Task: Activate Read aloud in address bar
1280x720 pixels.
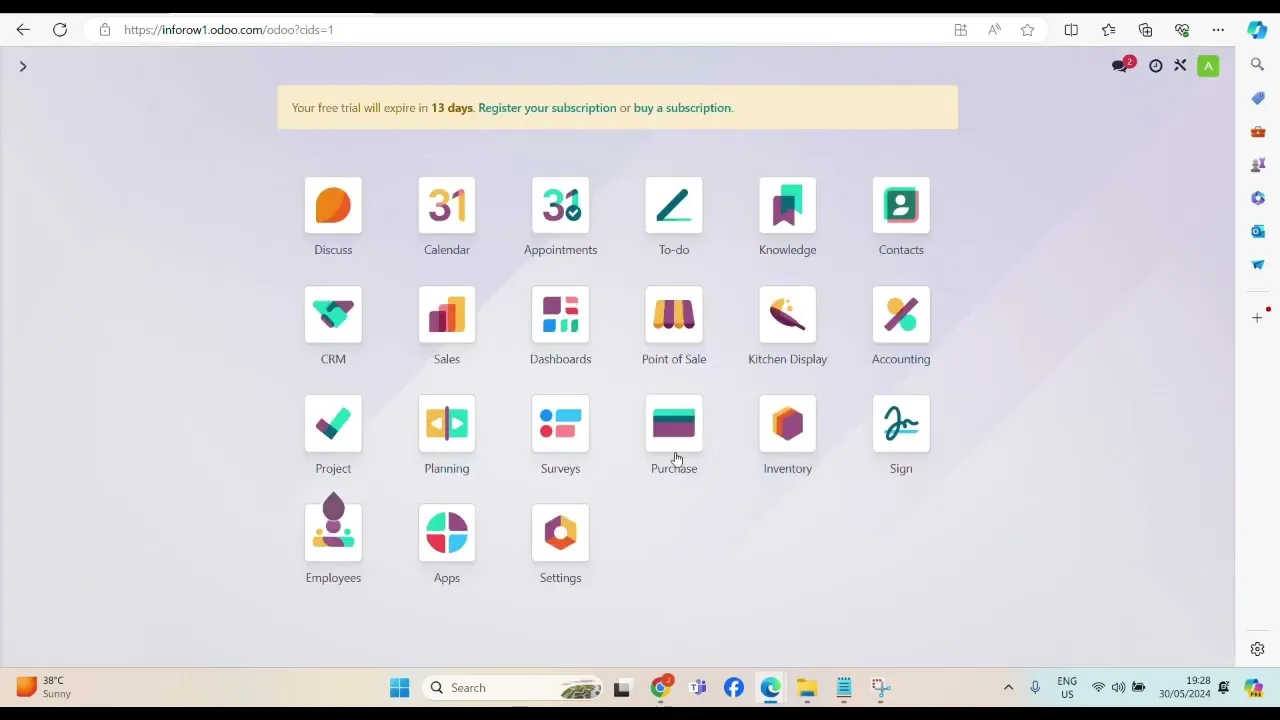Action: click(994, 30)
